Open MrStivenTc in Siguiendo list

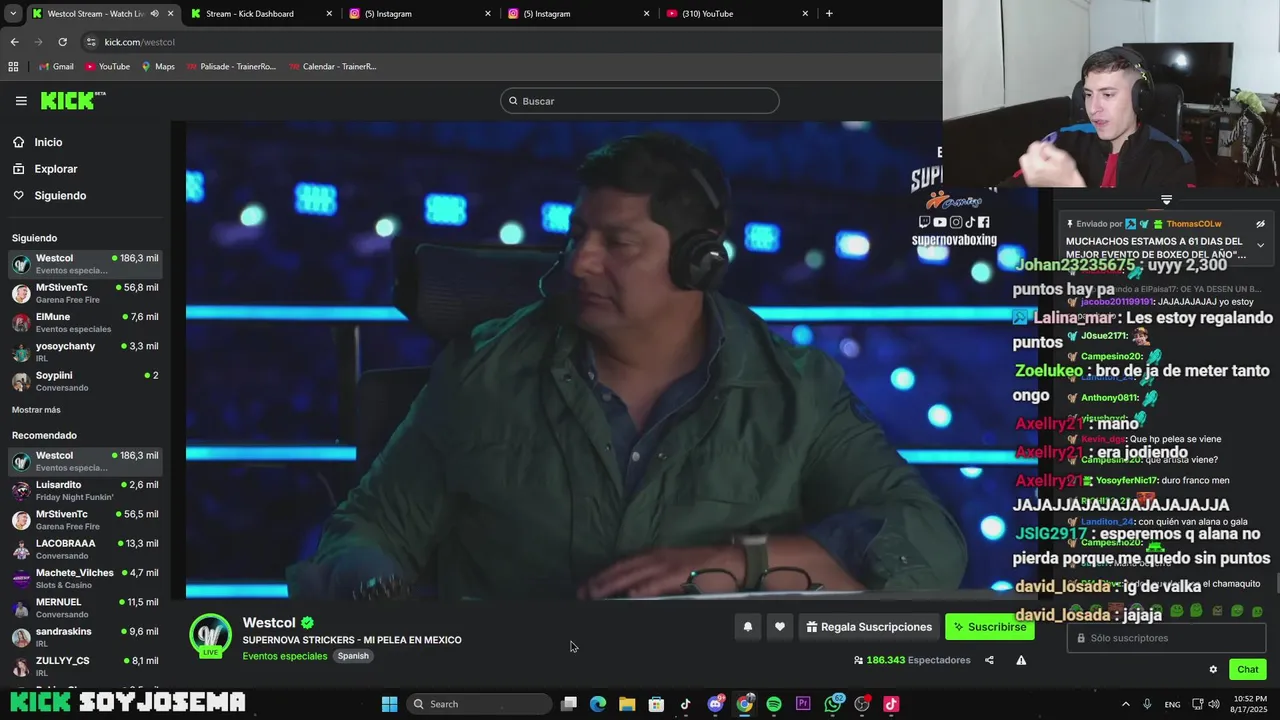pyautogui.click(x=85, y=293)
